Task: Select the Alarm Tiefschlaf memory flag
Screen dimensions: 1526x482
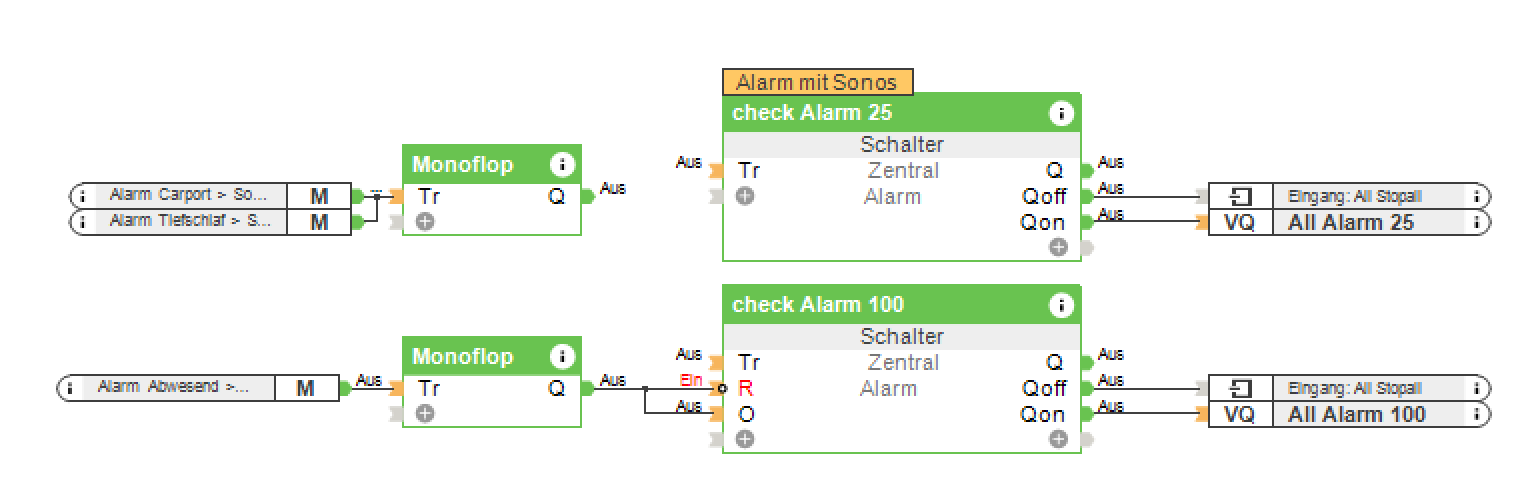Action: [x=190, y=221]
